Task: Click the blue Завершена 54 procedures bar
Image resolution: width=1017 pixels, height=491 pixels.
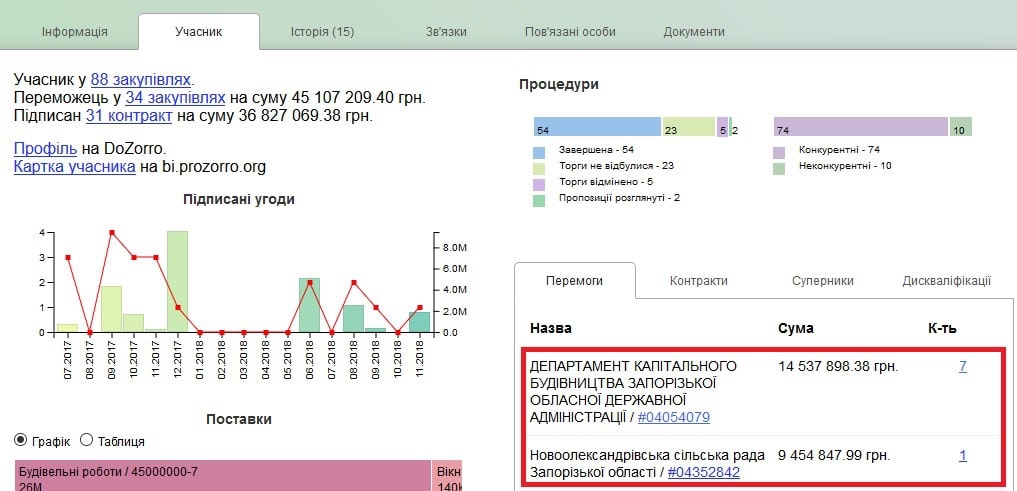Action: pos(597,127)
